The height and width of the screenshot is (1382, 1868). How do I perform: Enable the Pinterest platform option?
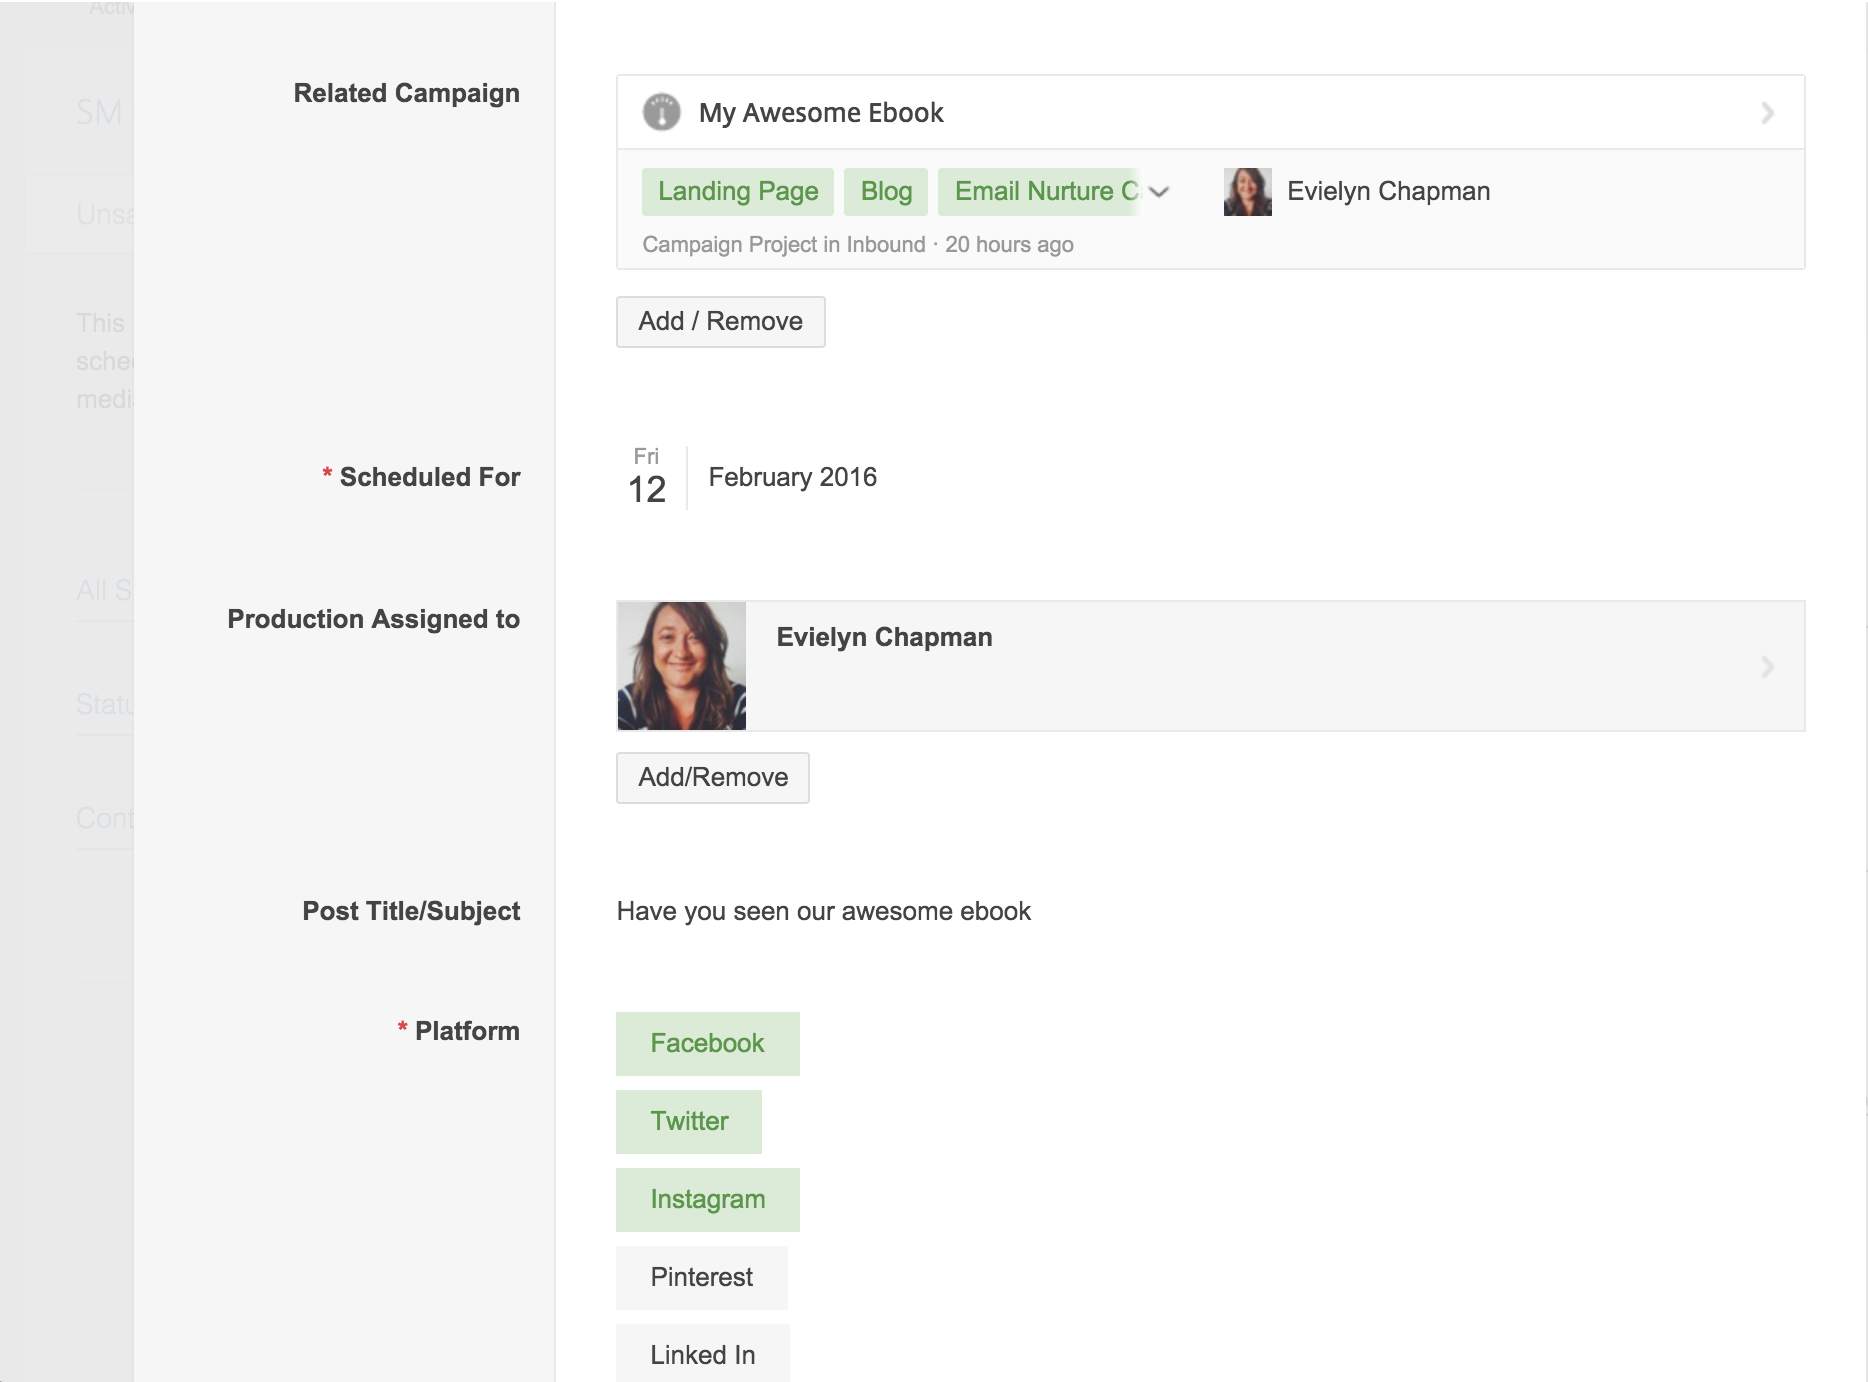[x=701, y=1278]
